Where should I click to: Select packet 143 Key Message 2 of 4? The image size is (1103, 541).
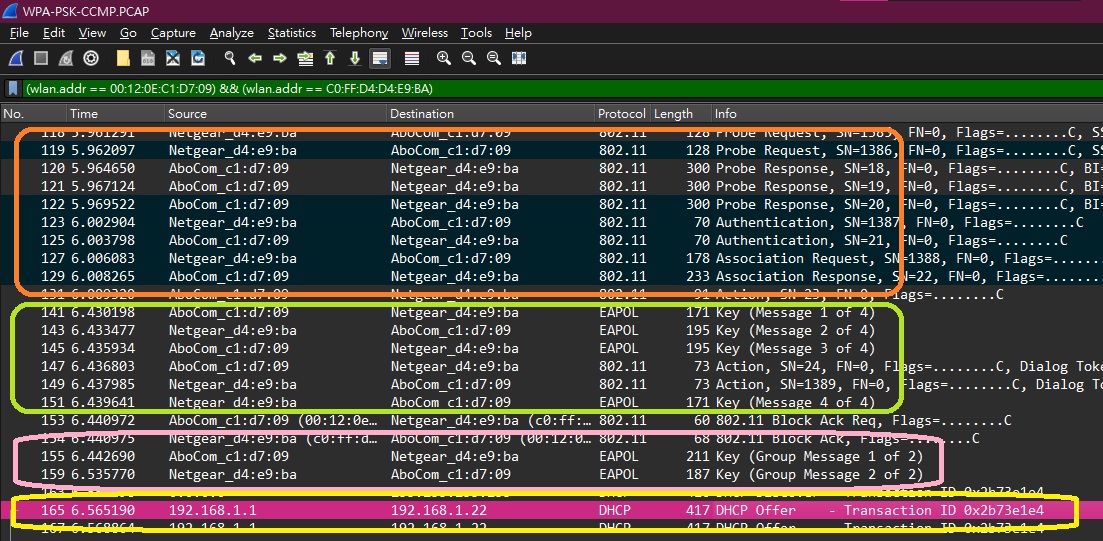coord(552,331)
